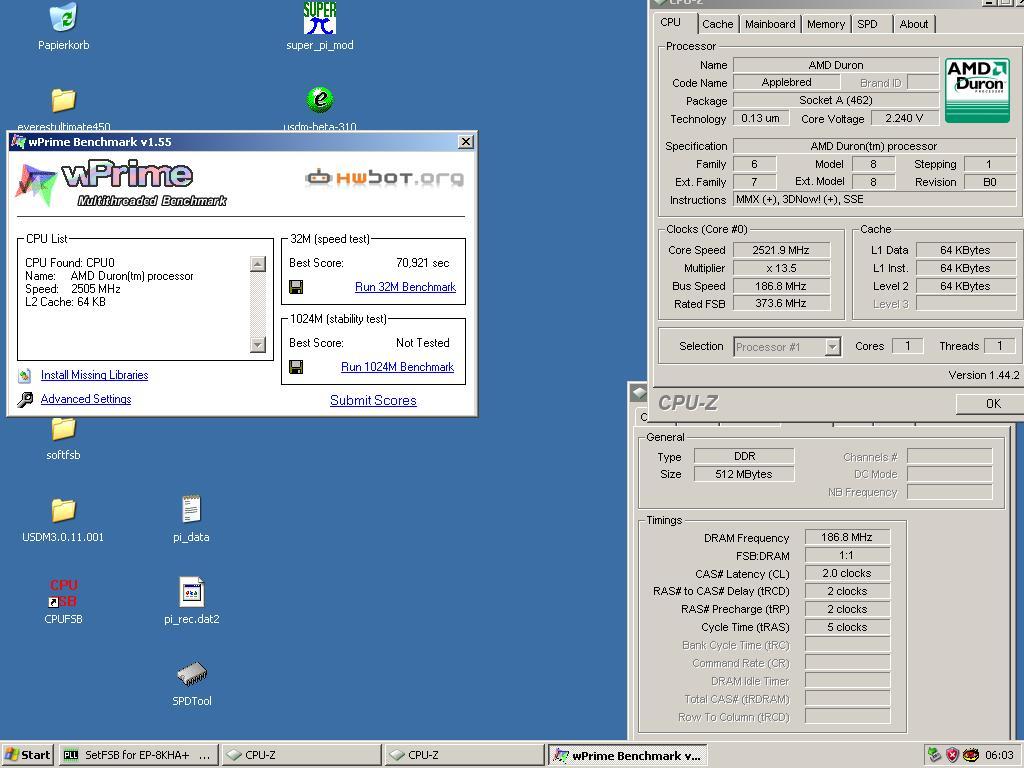Switch to first CPU-Z taskbar button
Image resolution: width=1024 pixels, height=768 pixels.
click(301, 755)
